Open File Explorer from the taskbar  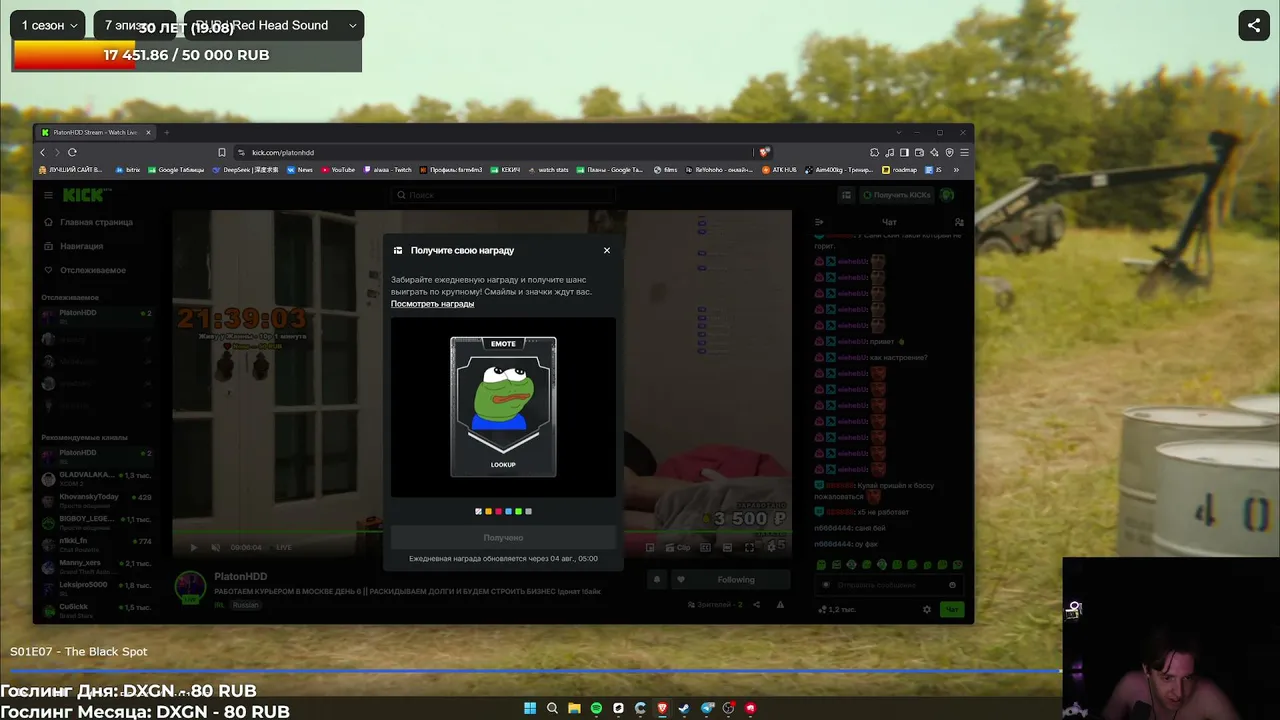tap(574, 708)
